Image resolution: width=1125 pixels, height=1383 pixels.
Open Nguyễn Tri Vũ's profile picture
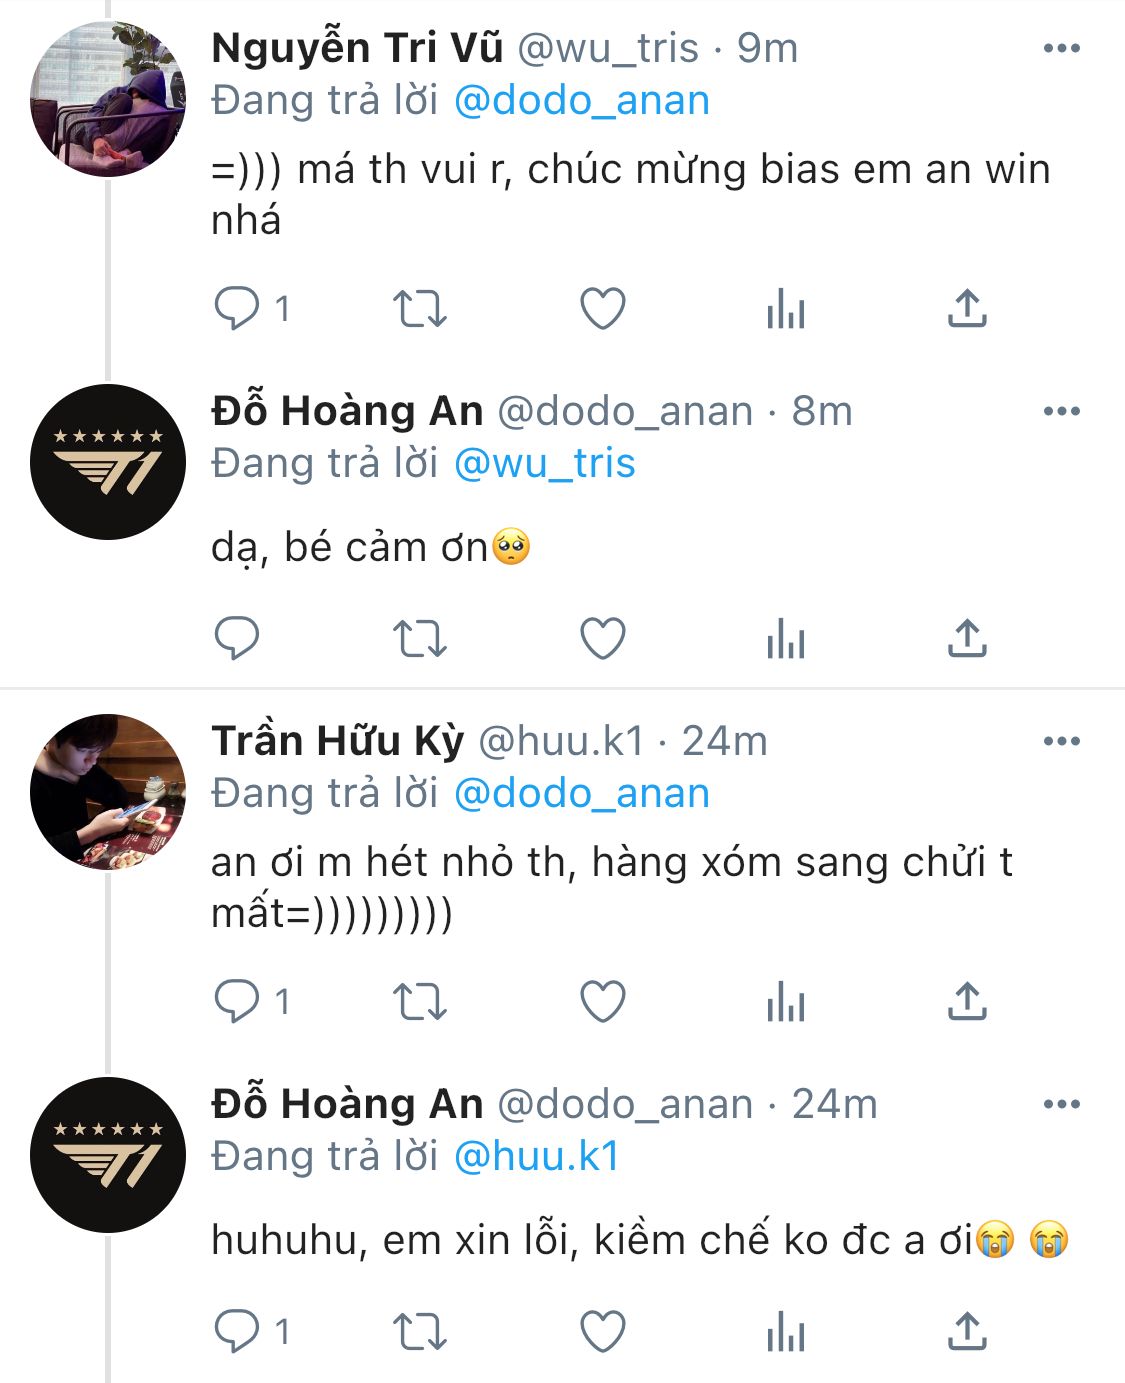[x=108, y=99]
